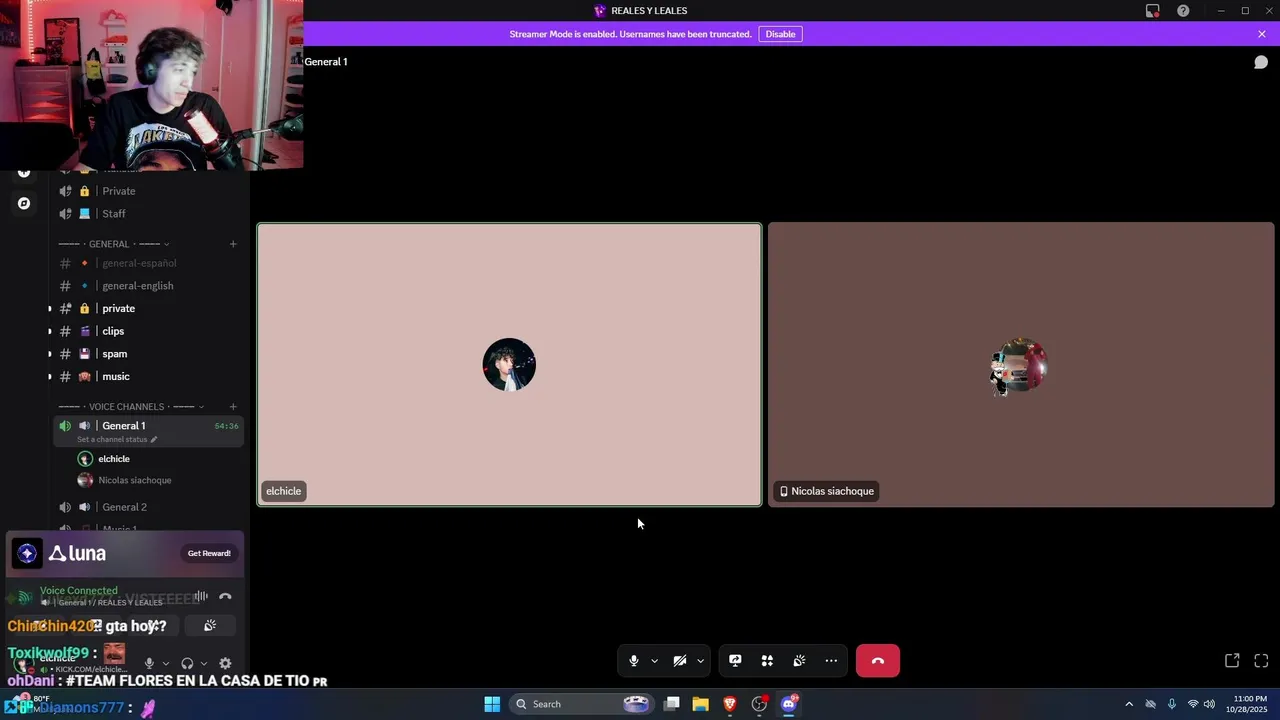The image size is (1280, 720).
Task: Open the activities launcher icon
Action: click(x=767, y=661)
